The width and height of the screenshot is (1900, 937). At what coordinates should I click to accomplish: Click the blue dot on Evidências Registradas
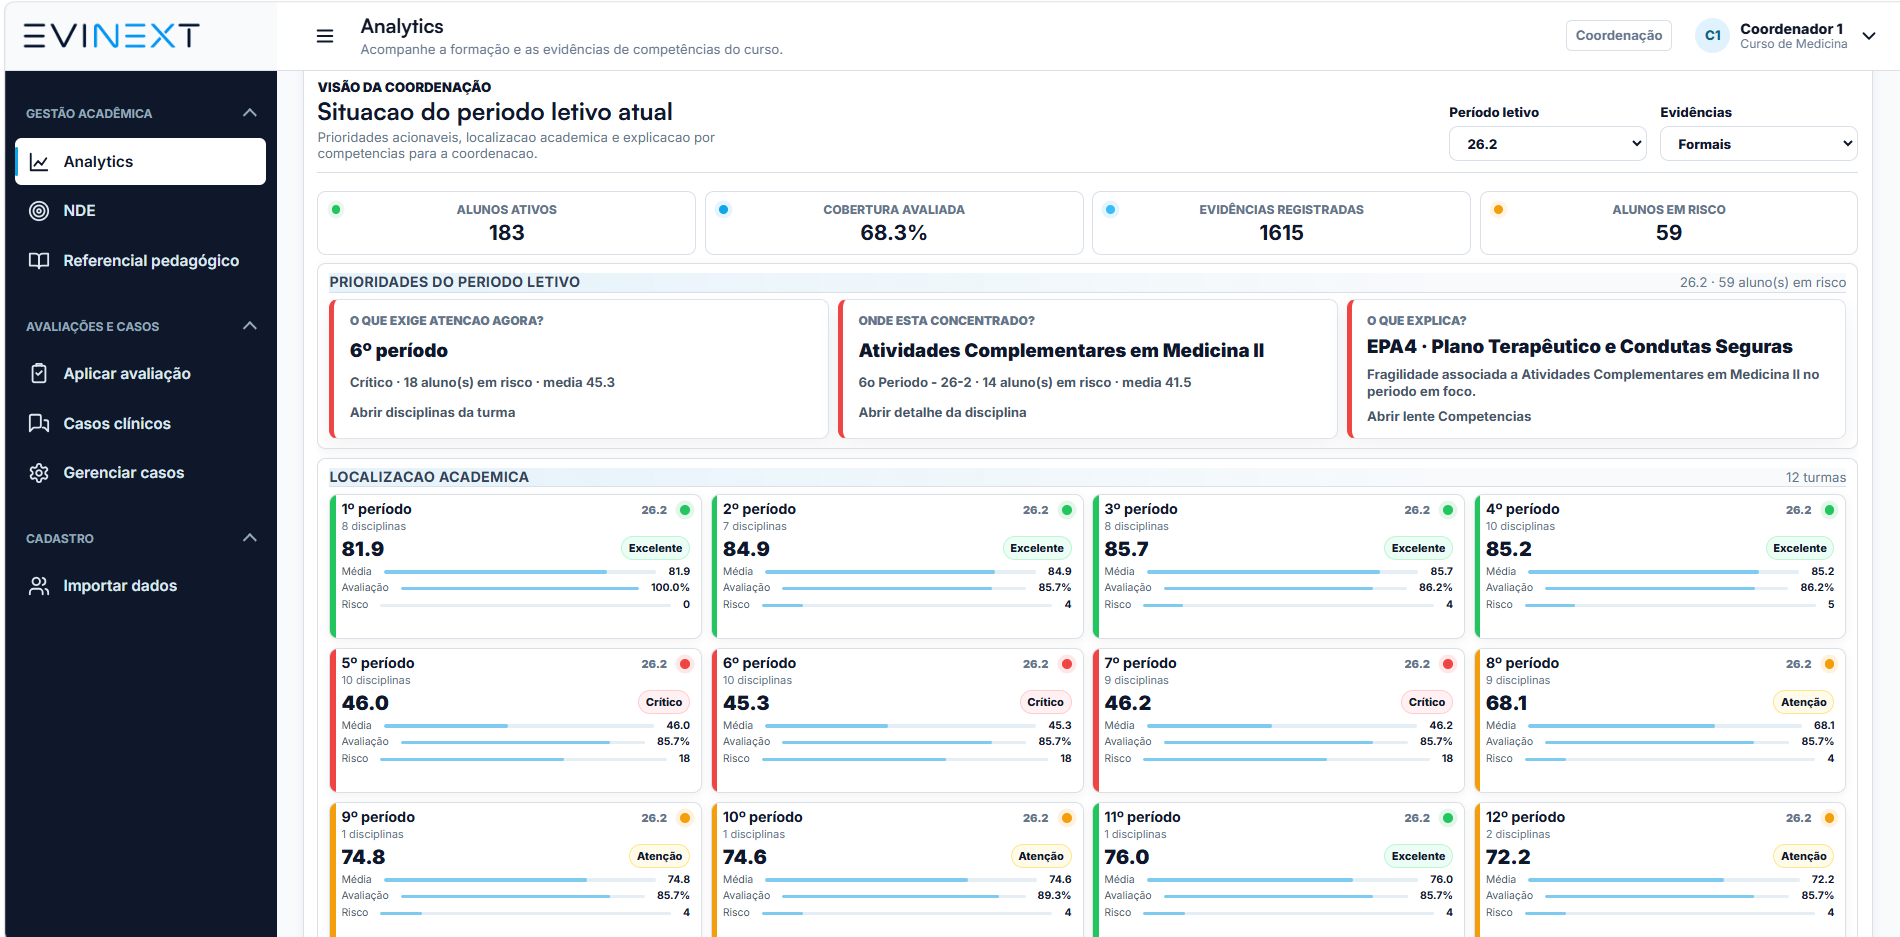tap(1111, 210)
